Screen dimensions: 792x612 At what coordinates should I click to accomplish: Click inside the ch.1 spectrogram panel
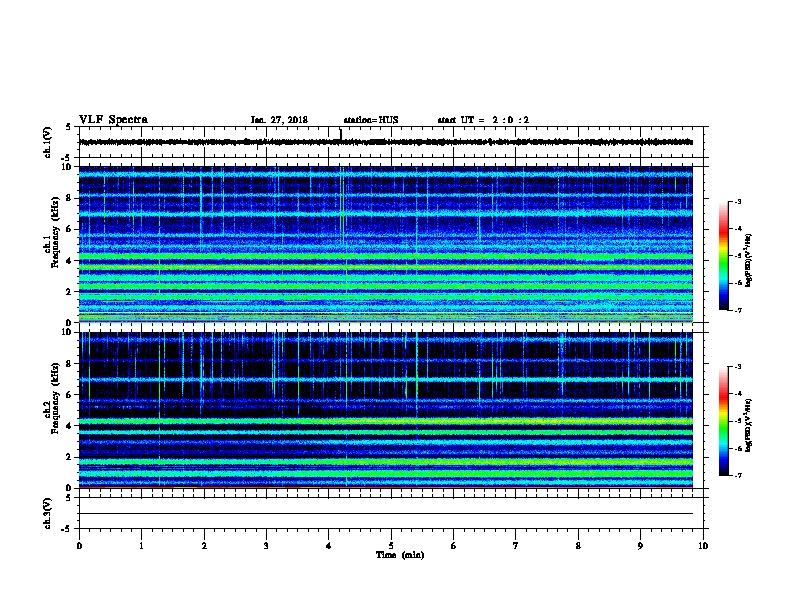click(x=386, y=244)
